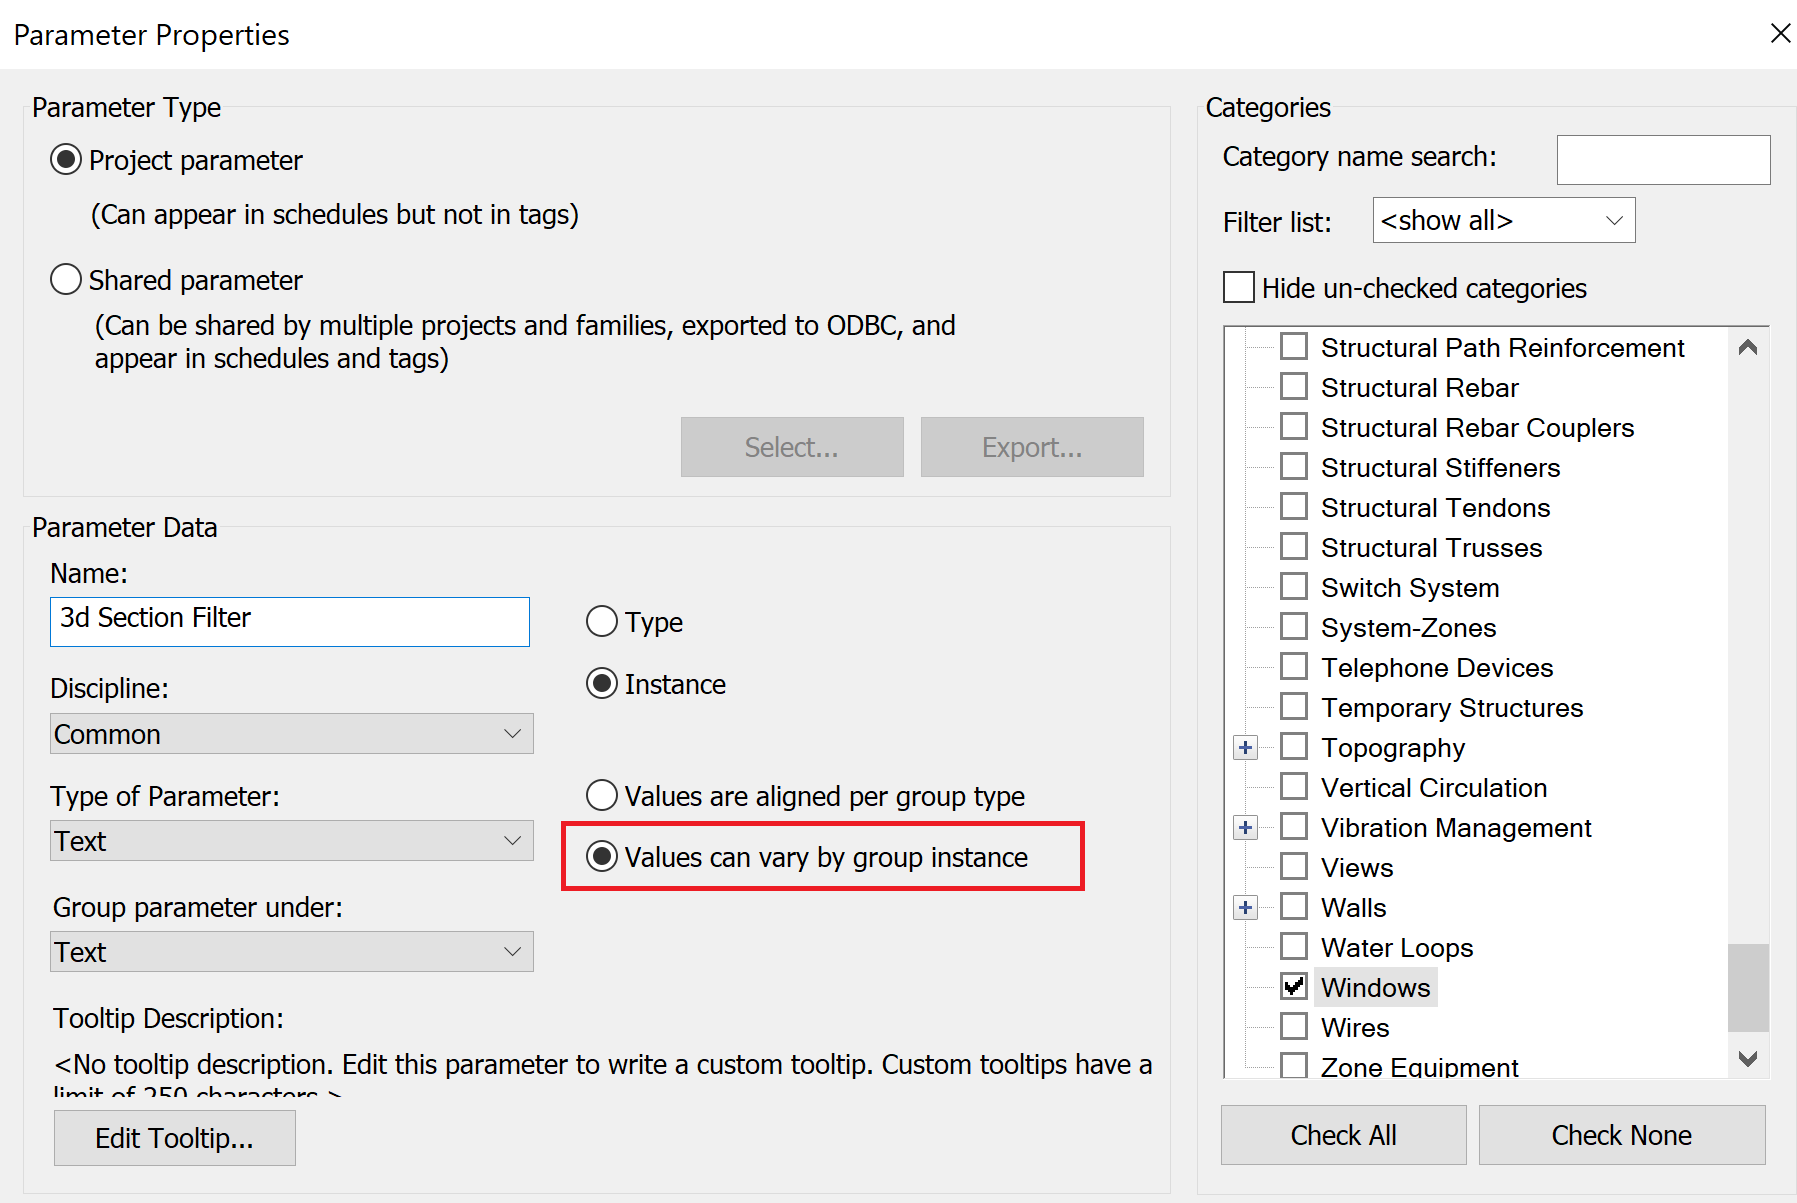
Task: Uncheck the Windows category
Action: point(1294,987)
